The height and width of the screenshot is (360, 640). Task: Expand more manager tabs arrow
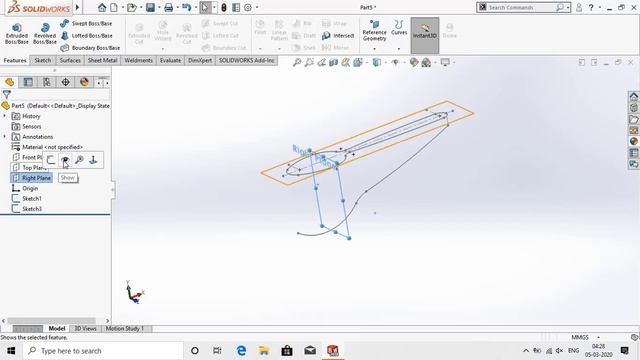pyautogui.click(x=107, y=83)
